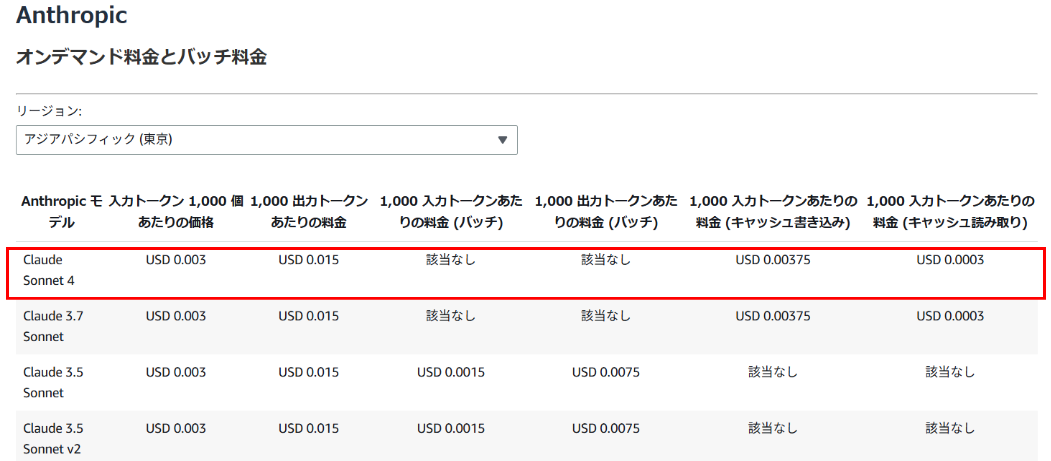Click USD 0.0003 cache read for Claude 3.7 Sonnet
Screen dimensions: 1051x461
[950, 316]
